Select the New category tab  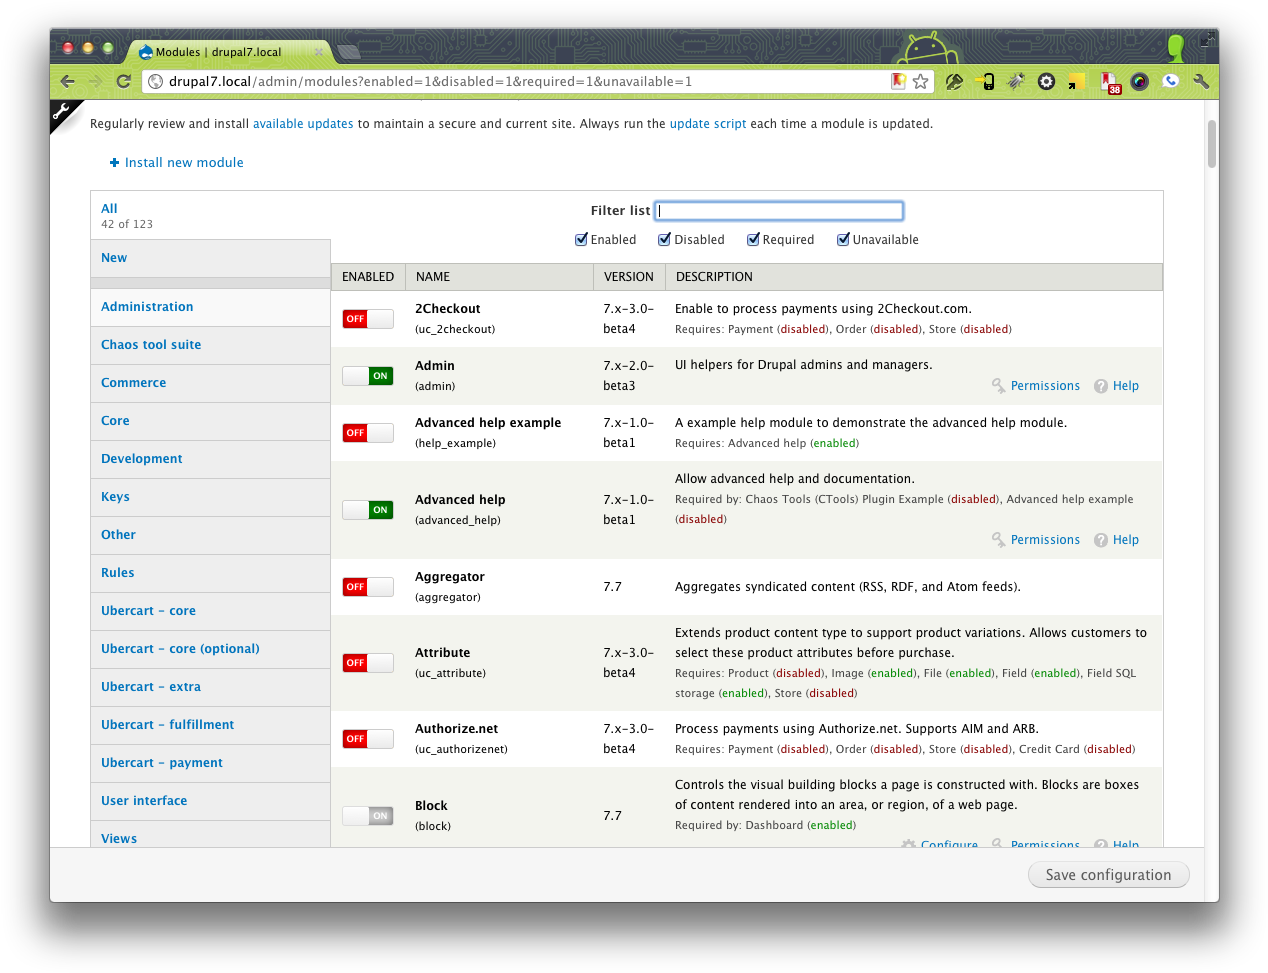(x=210, y=258)
